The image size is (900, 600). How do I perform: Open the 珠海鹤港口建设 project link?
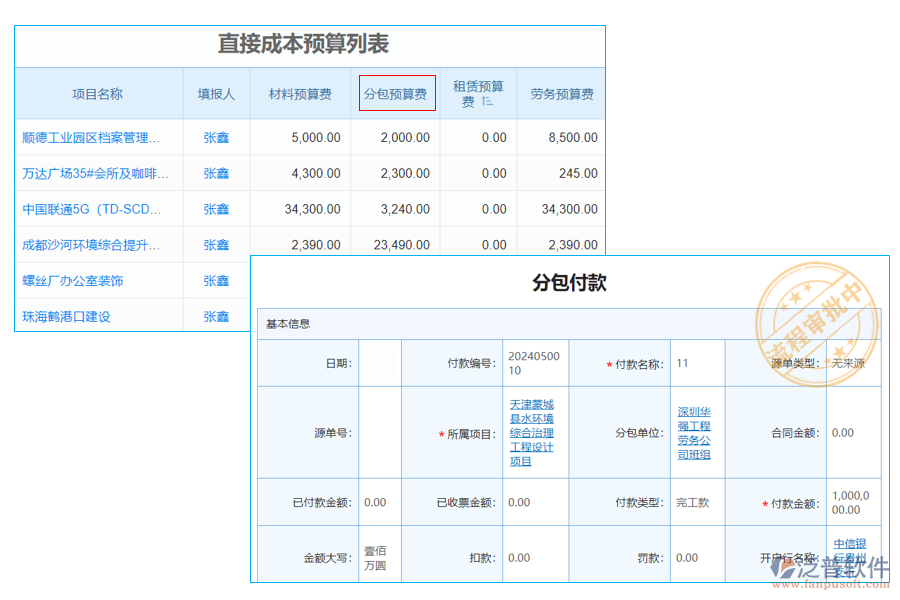[x=66, y=317]
